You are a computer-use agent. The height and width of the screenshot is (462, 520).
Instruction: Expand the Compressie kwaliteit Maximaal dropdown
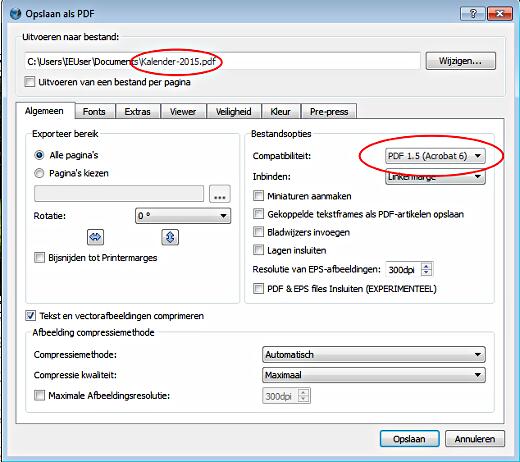click(374, 375)
